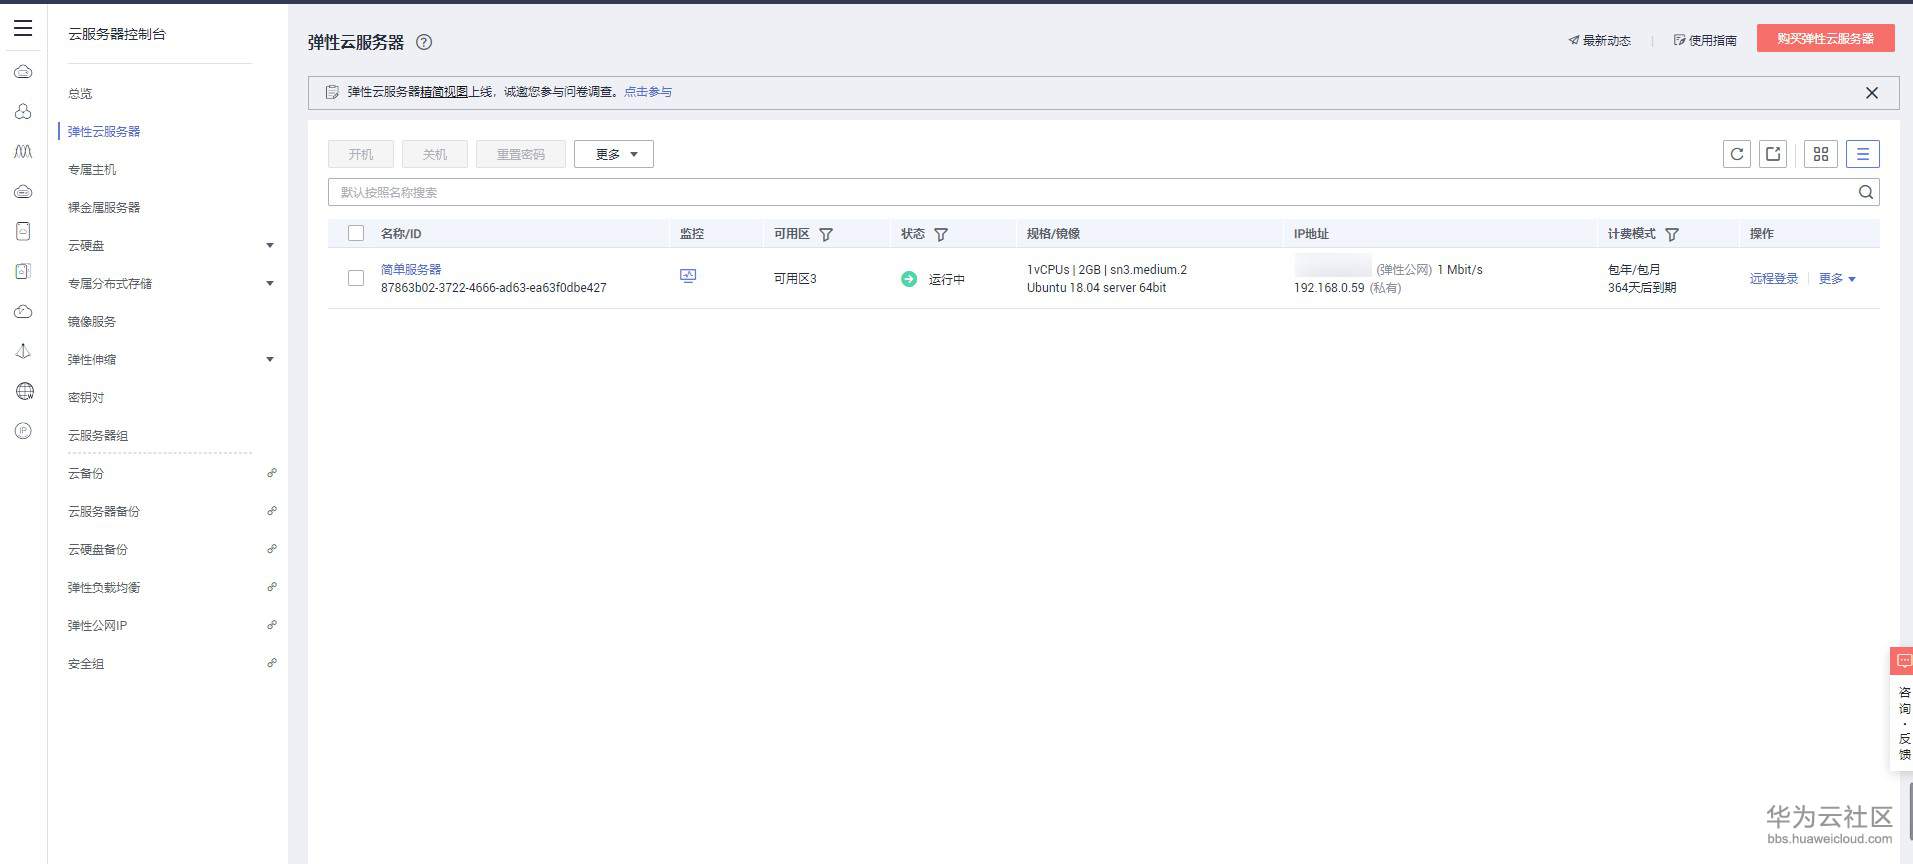
Task: Expand the 弹性伸缩 submenu arrow
Action: click(x=270, y=359)
